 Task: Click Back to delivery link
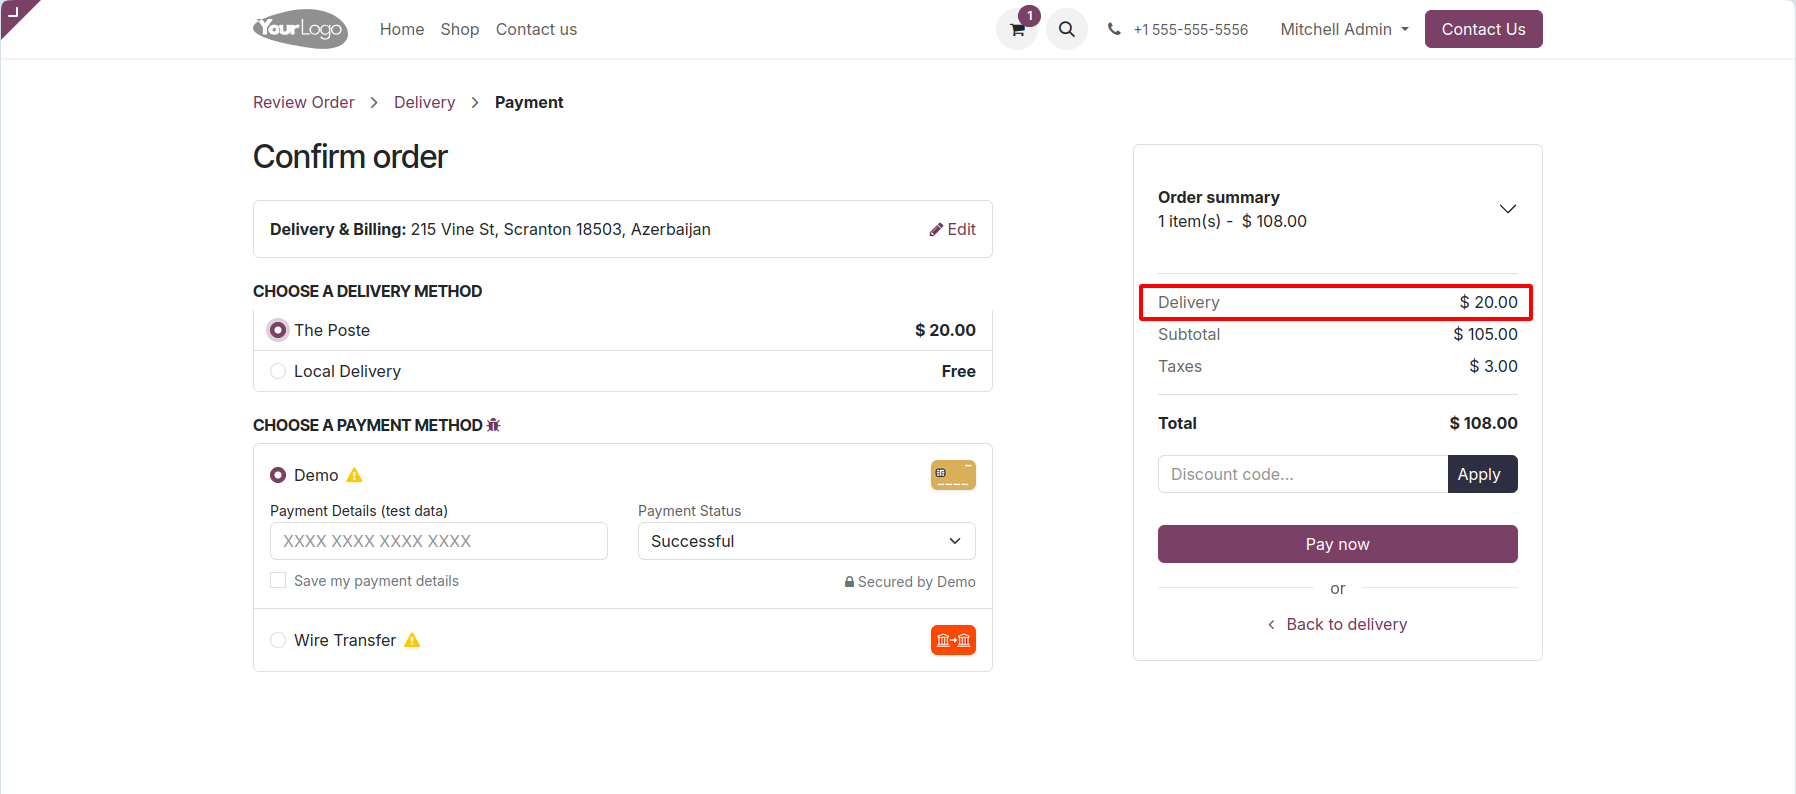tap(1345, 624)
